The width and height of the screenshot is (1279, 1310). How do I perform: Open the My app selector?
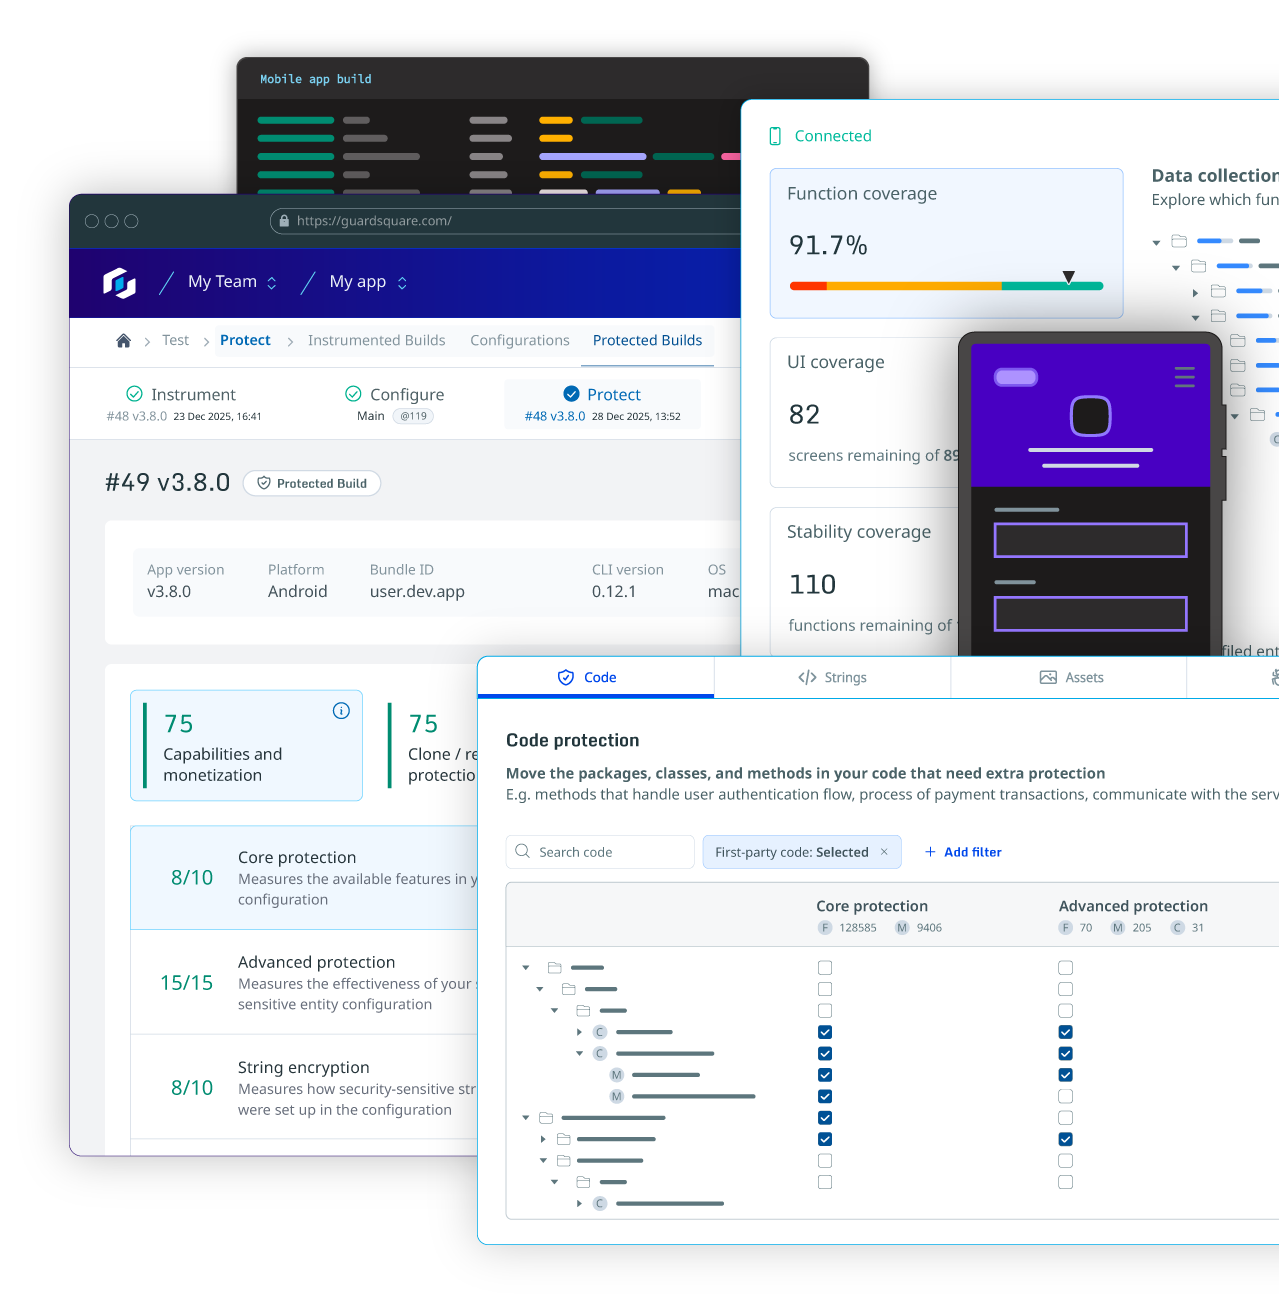(x=367, y=282)
